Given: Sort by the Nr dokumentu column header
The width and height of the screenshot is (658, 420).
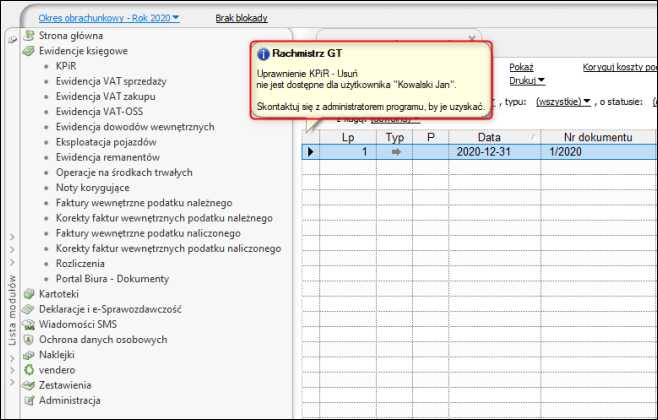Looking at the screenshot, I should coord(598,137).
